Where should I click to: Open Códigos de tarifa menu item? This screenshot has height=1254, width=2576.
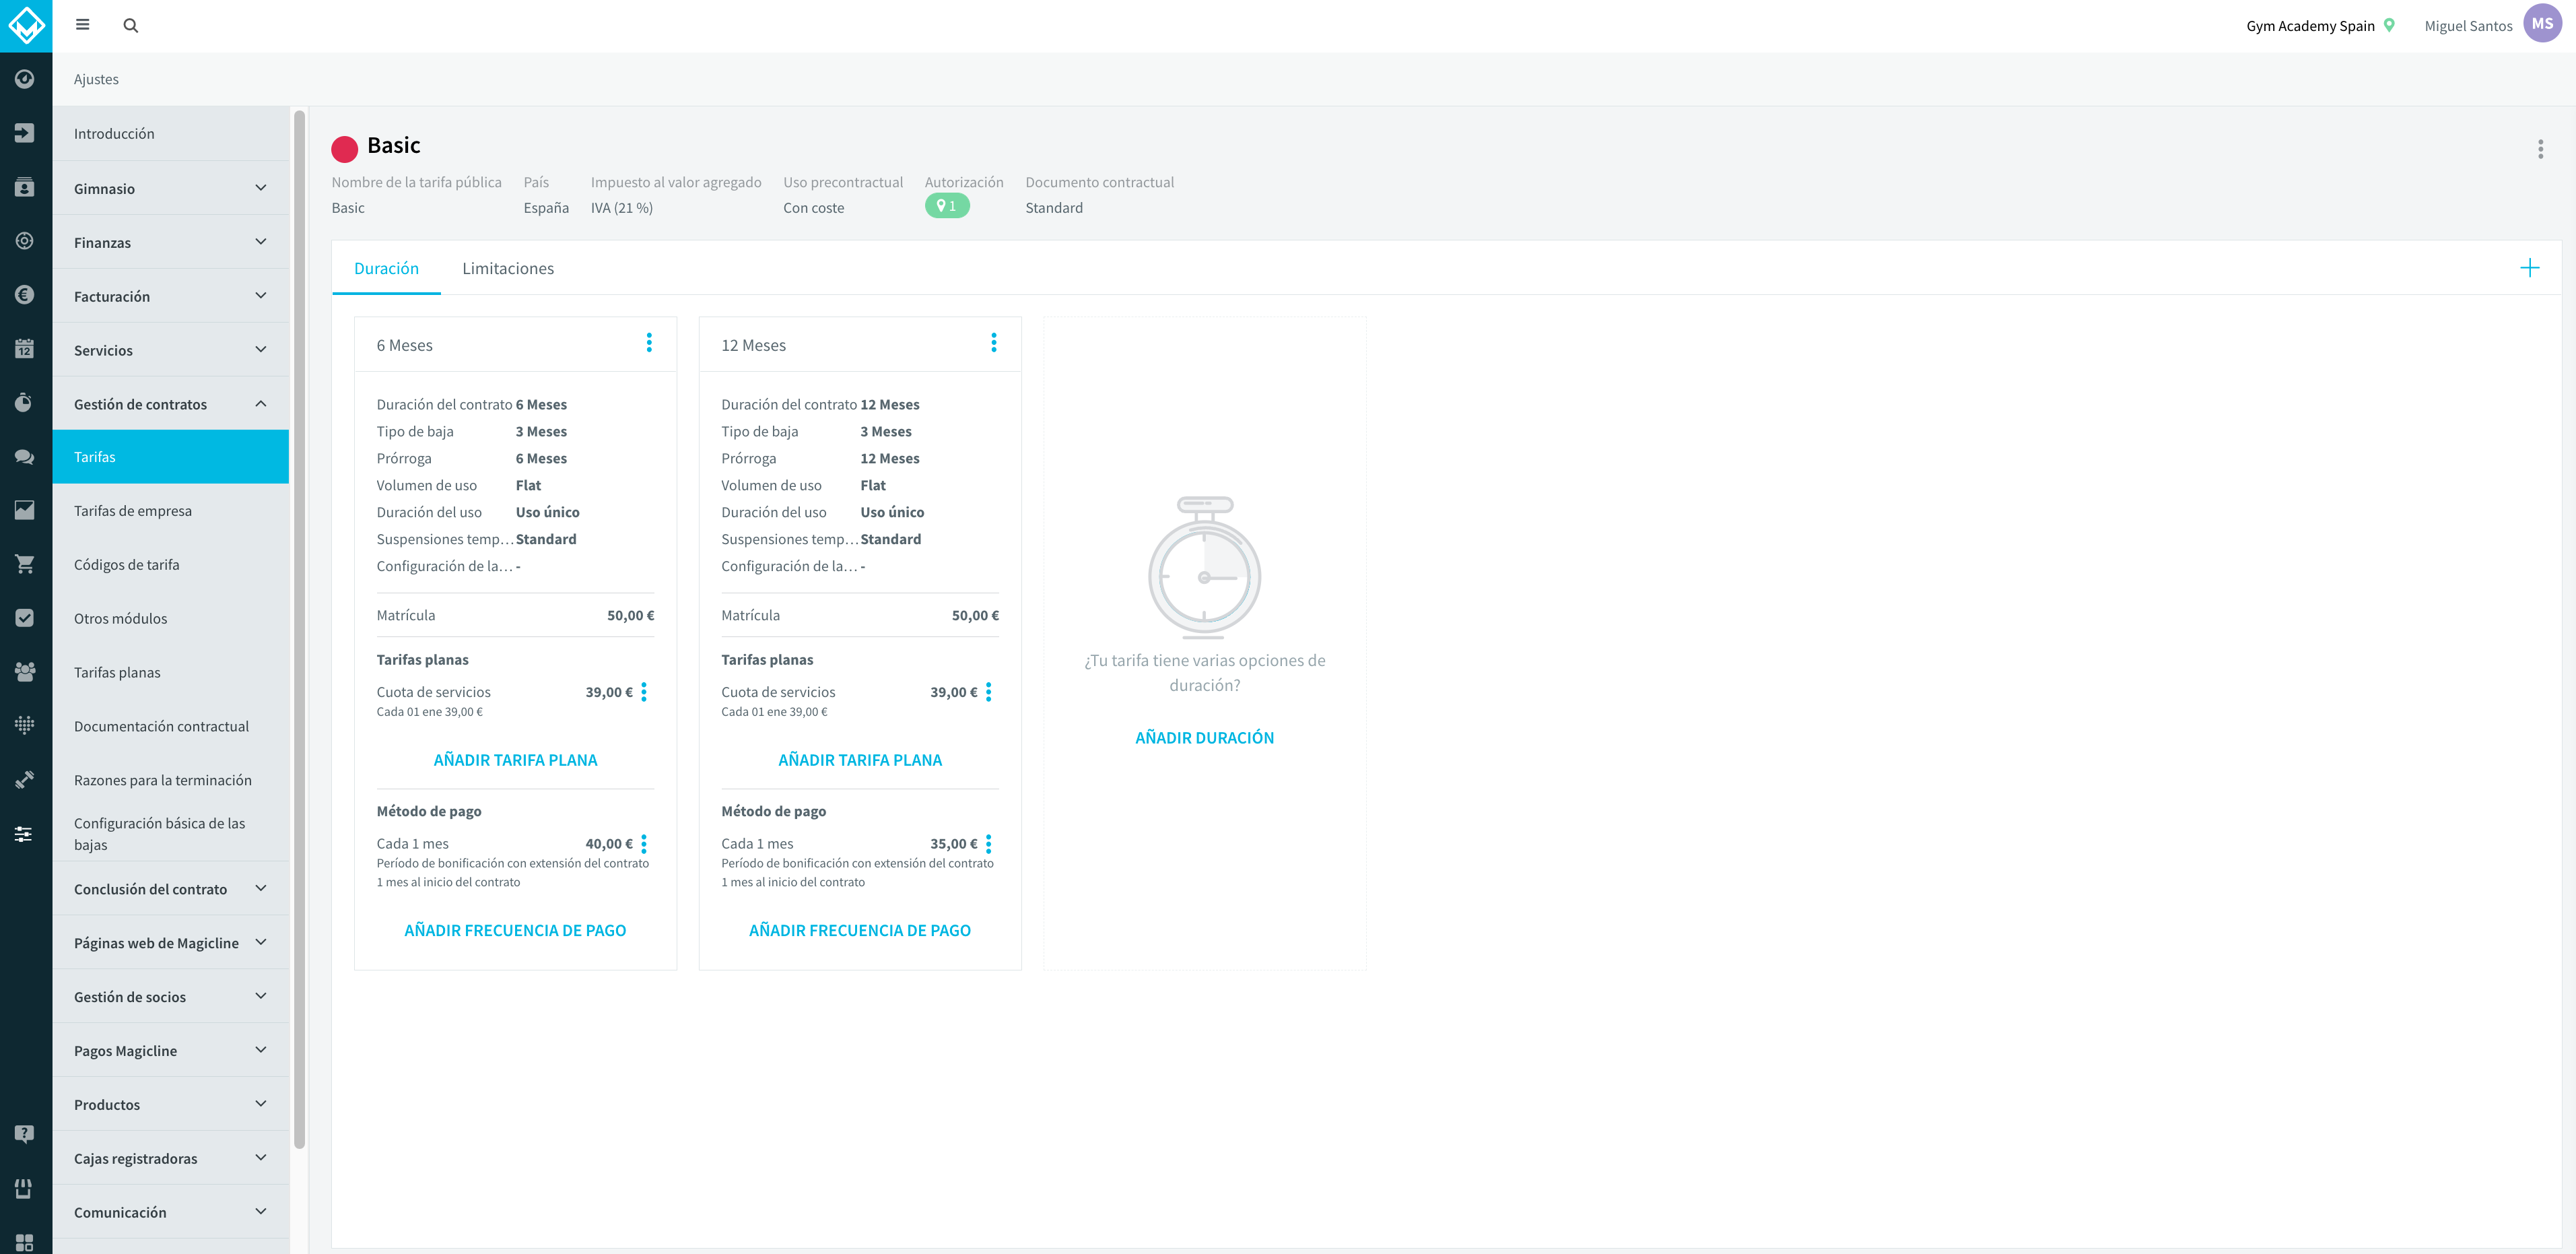pyautogui.click(x=170, y=565)
